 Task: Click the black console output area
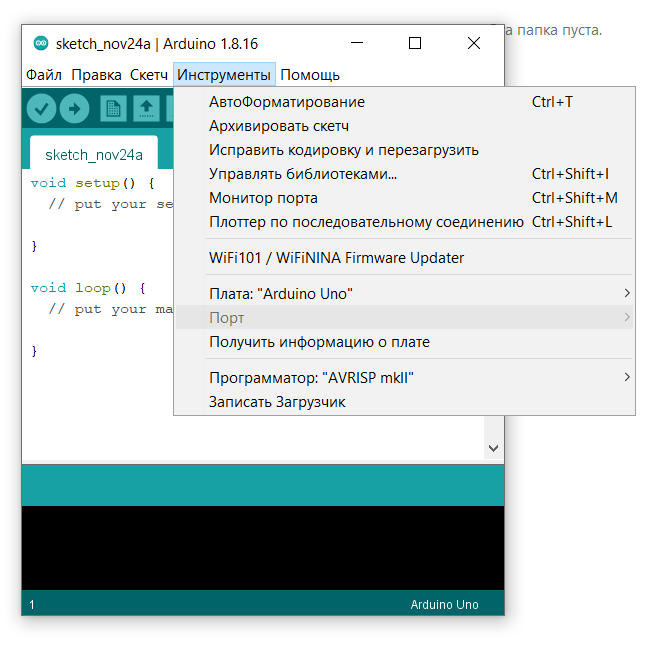point(263,548)
